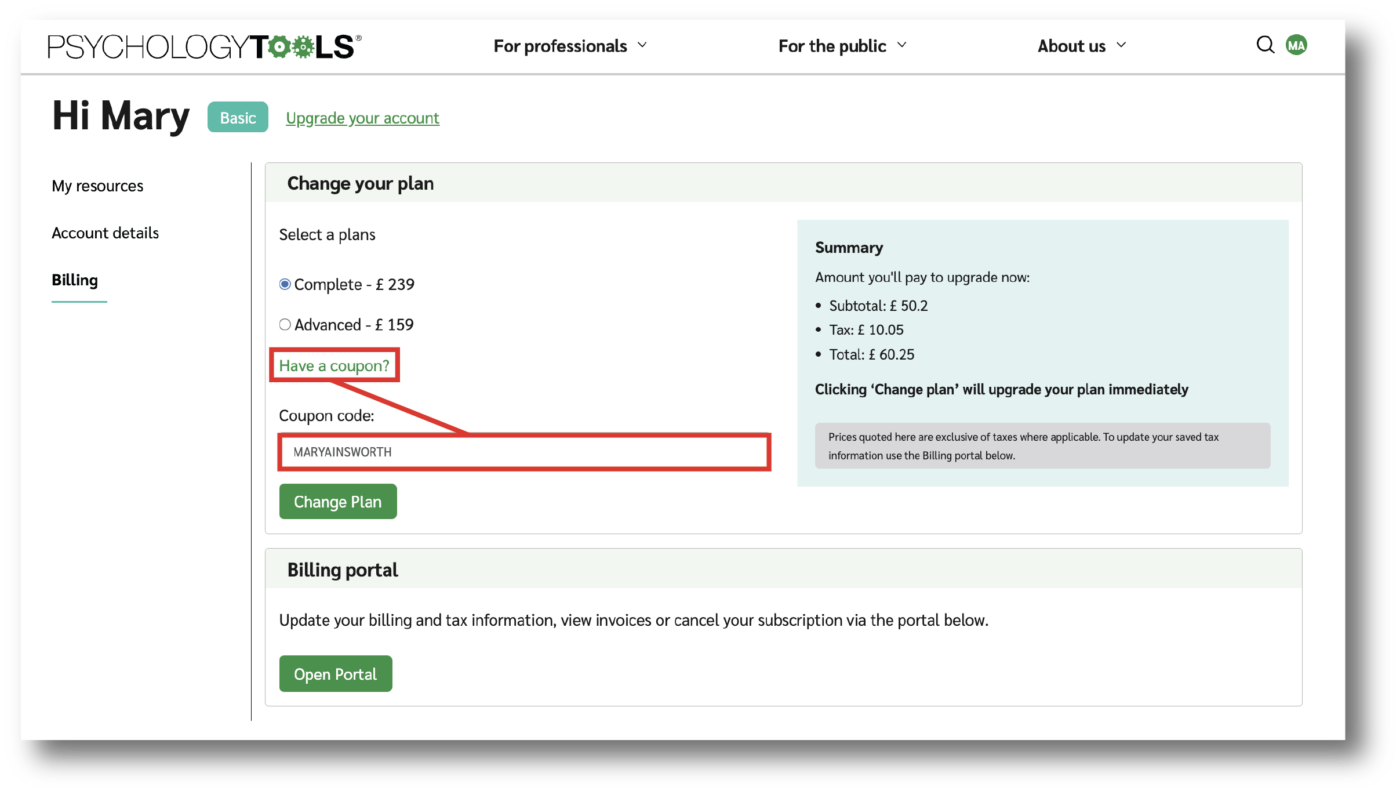Click the prices exclusive of taxes note
1400x794 pixels.
pyautogui.click(x=1043, y=446)
